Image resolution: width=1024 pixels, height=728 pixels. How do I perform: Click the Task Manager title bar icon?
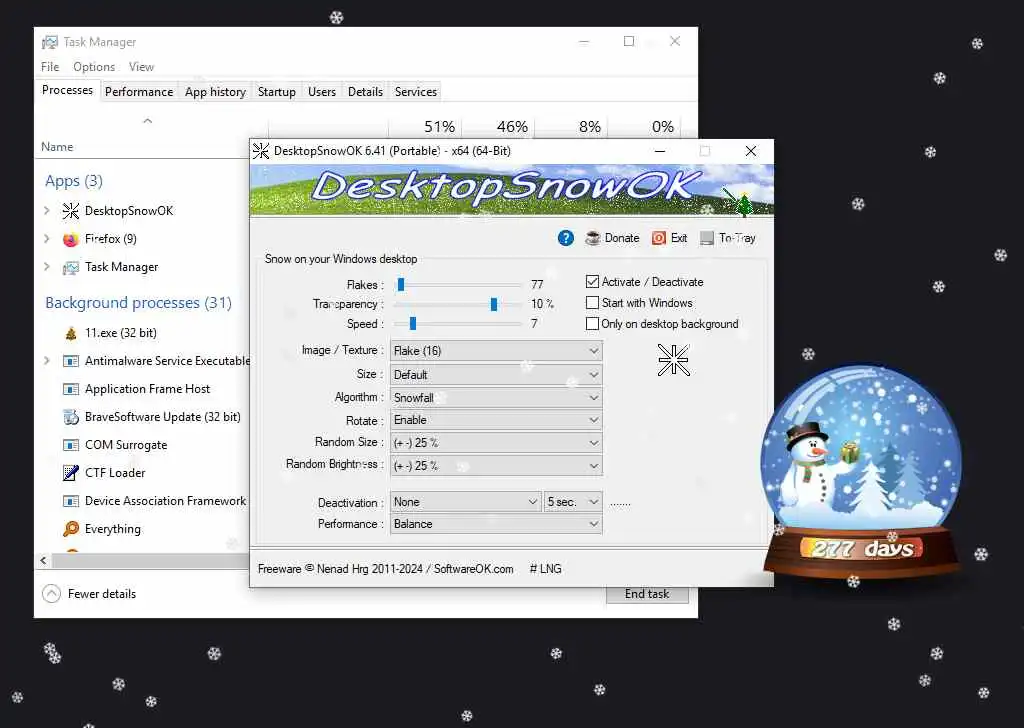(x=50, y=42)
